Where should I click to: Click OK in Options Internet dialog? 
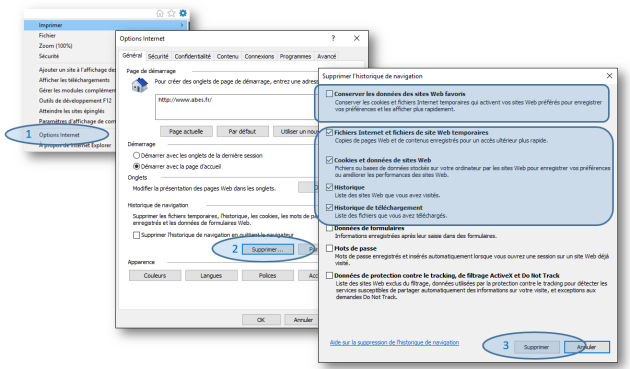coord(261,320)
